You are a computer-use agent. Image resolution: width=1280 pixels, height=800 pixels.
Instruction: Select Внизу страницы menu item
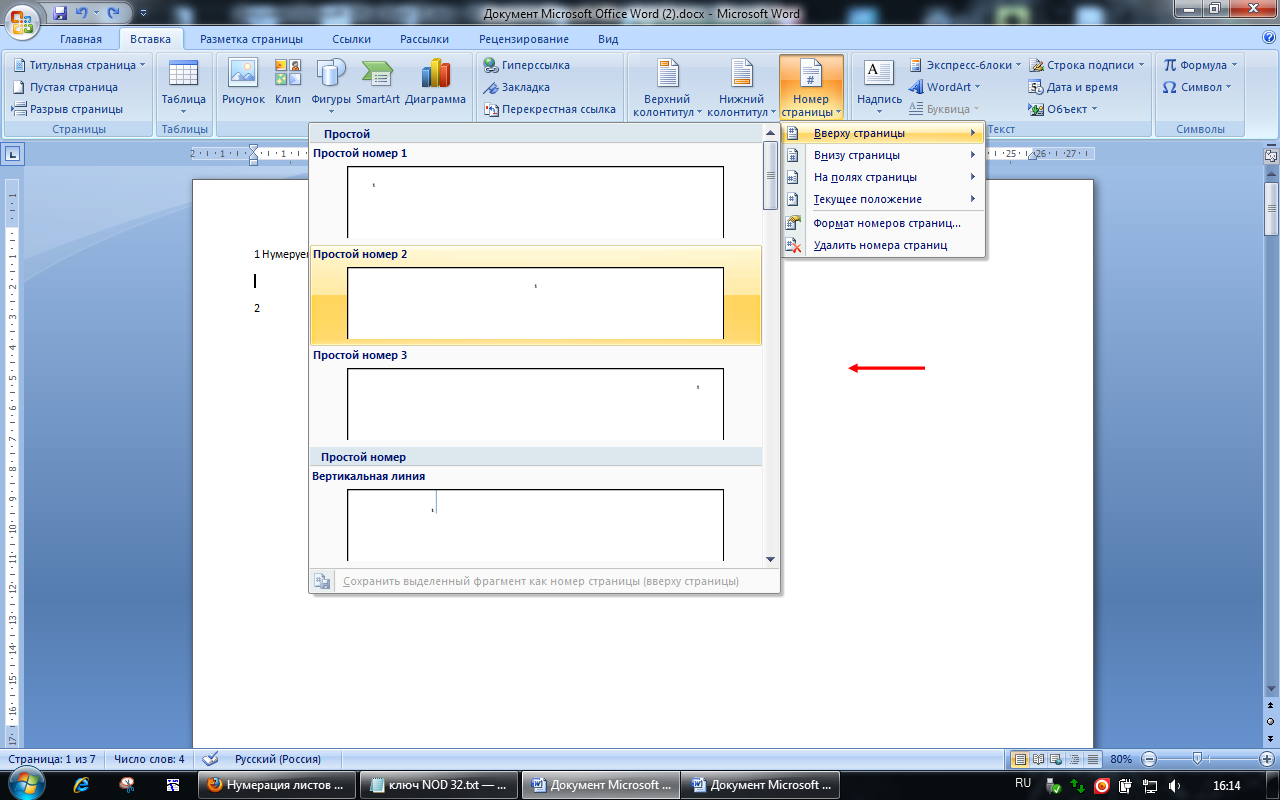coord(883,155)
